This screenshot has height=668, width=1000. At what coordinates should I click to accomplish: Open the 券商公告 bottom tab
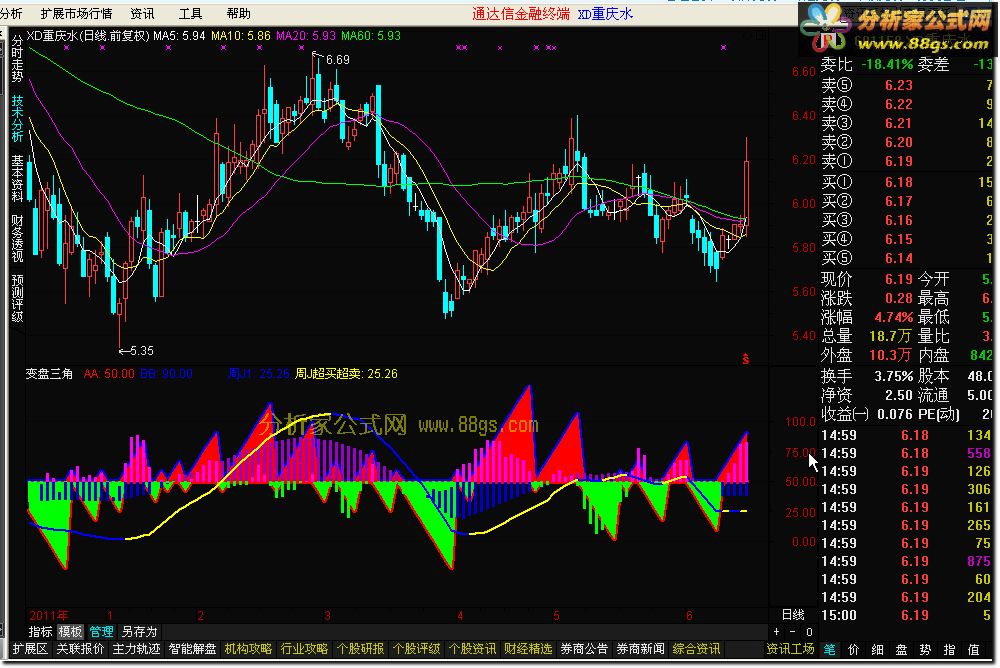point(584,649)
